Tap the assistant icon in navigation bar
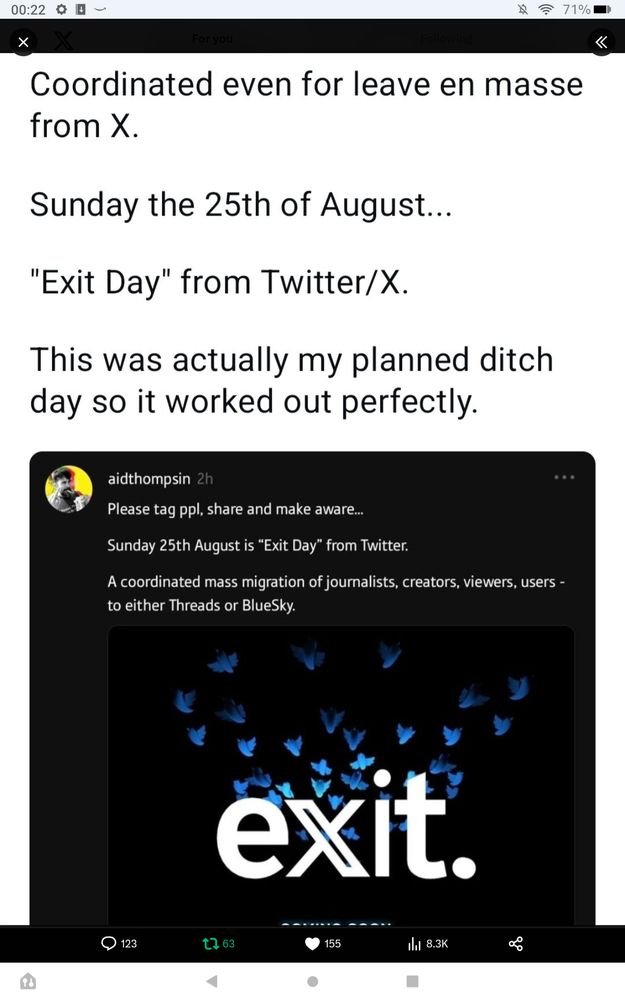Screen dimensions: 625x1000 coord(28,981)
